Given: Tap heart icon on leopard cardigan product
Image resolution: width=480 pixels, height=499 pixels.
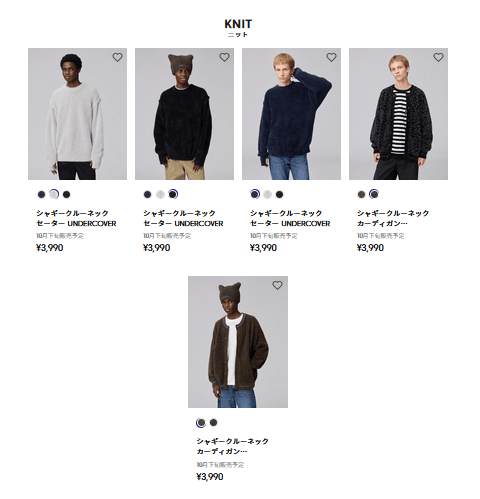Looking at the screenshot, I should point(438,57).
